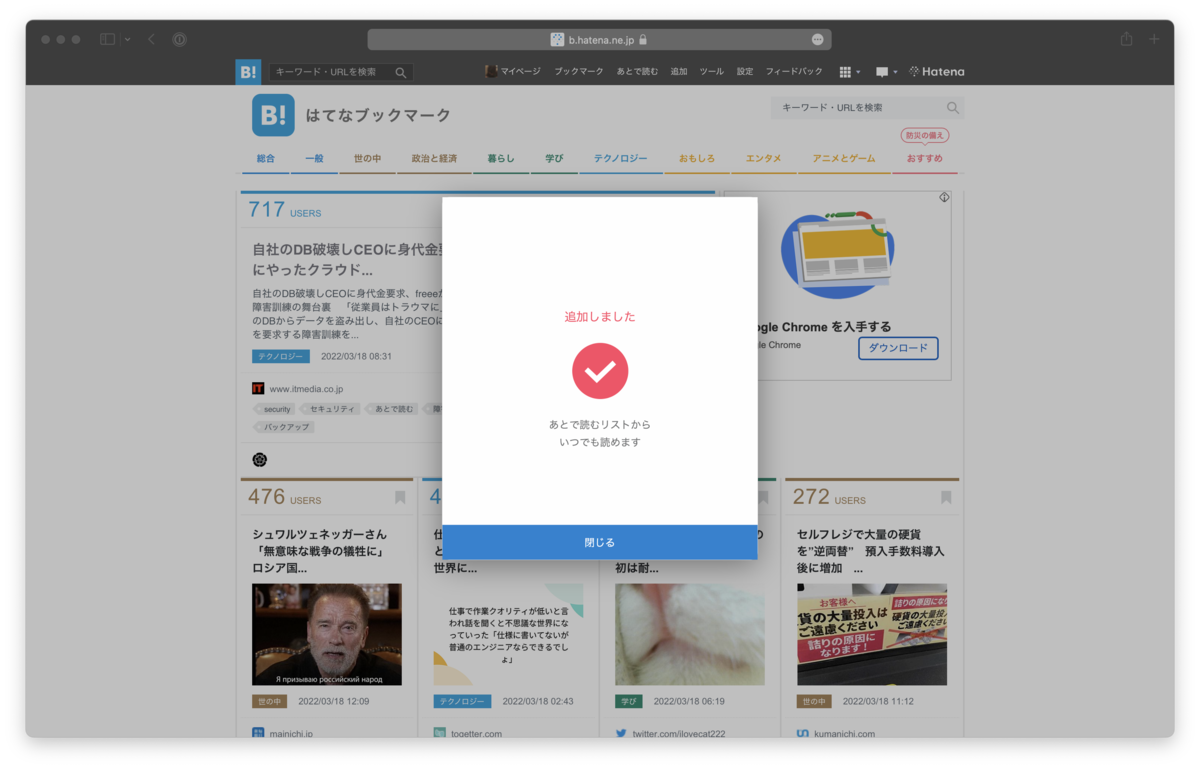Screen dimensions: 1200x769
Task: Click the Chrome ad illustration
Action: pos(838,255)
